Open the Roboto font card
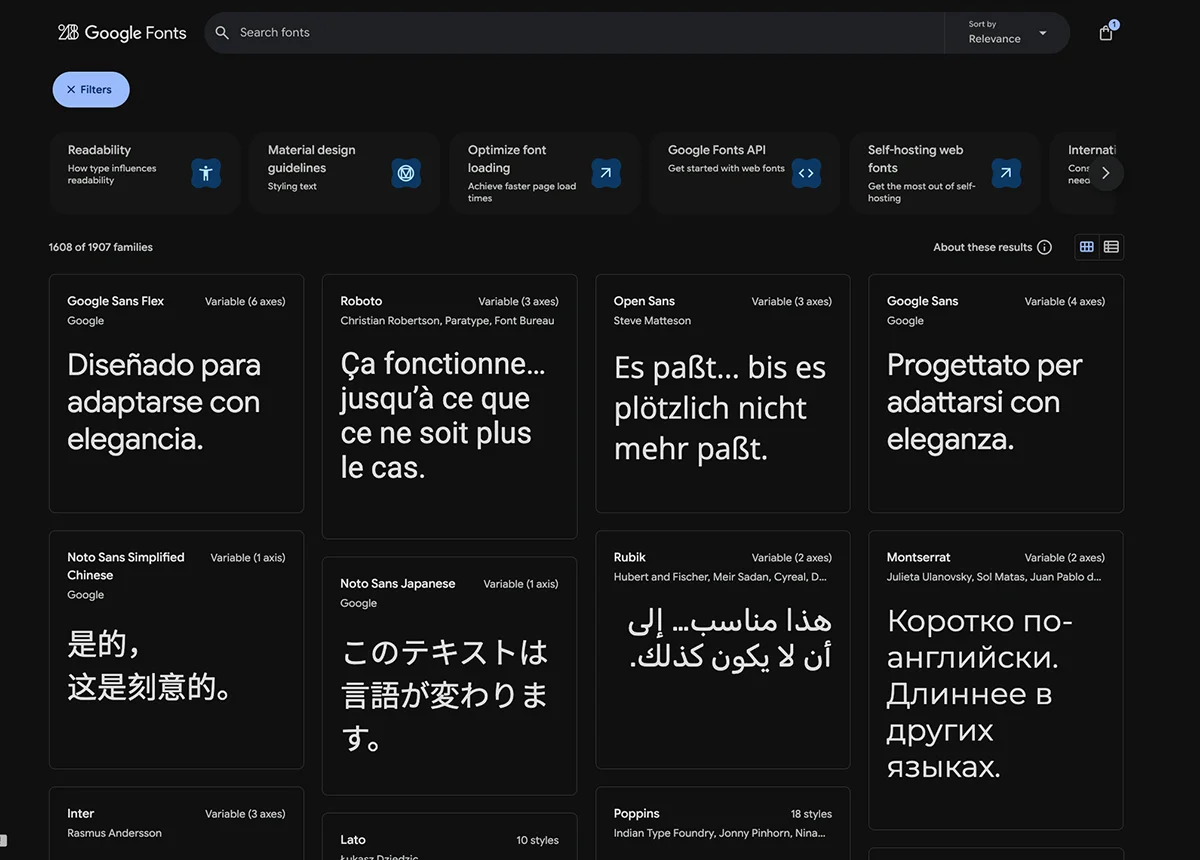The image size is (1200, 860). [449, 406]
